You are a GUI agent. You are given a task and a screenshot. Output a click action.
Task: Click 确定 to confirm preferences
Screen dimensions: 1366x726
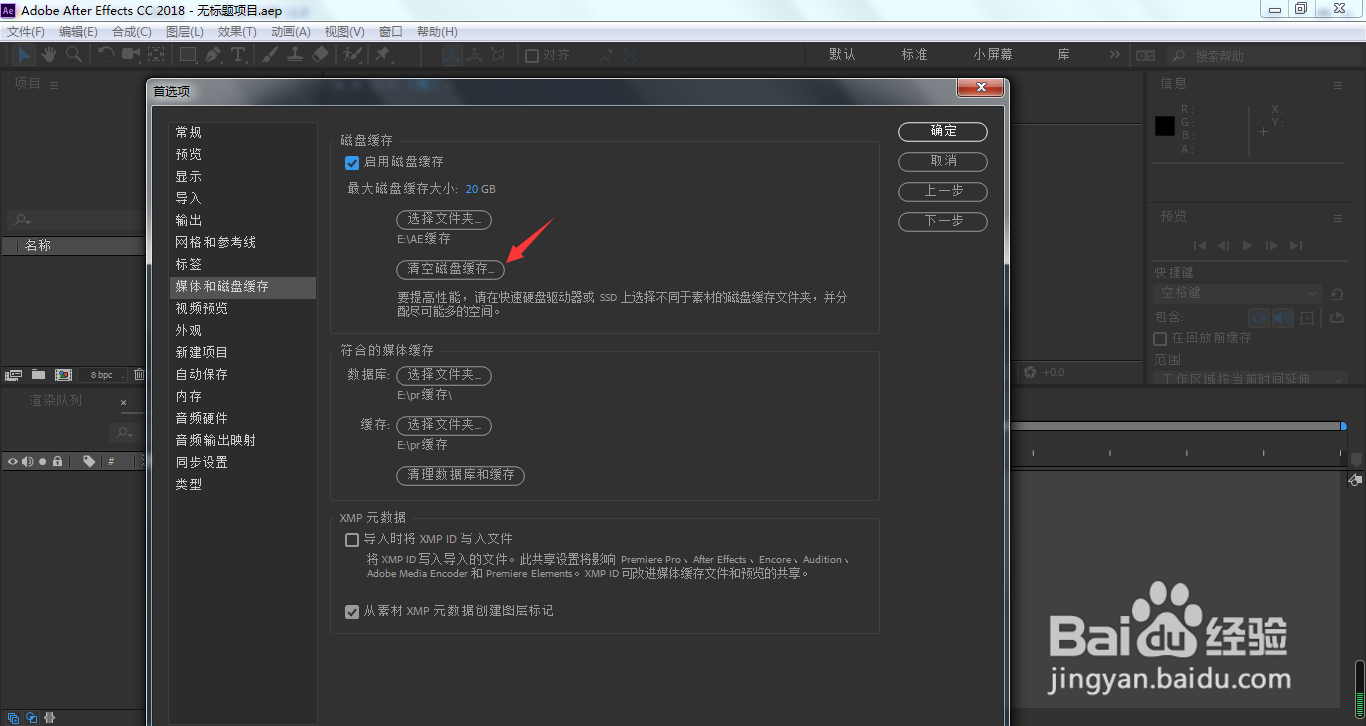943,131
